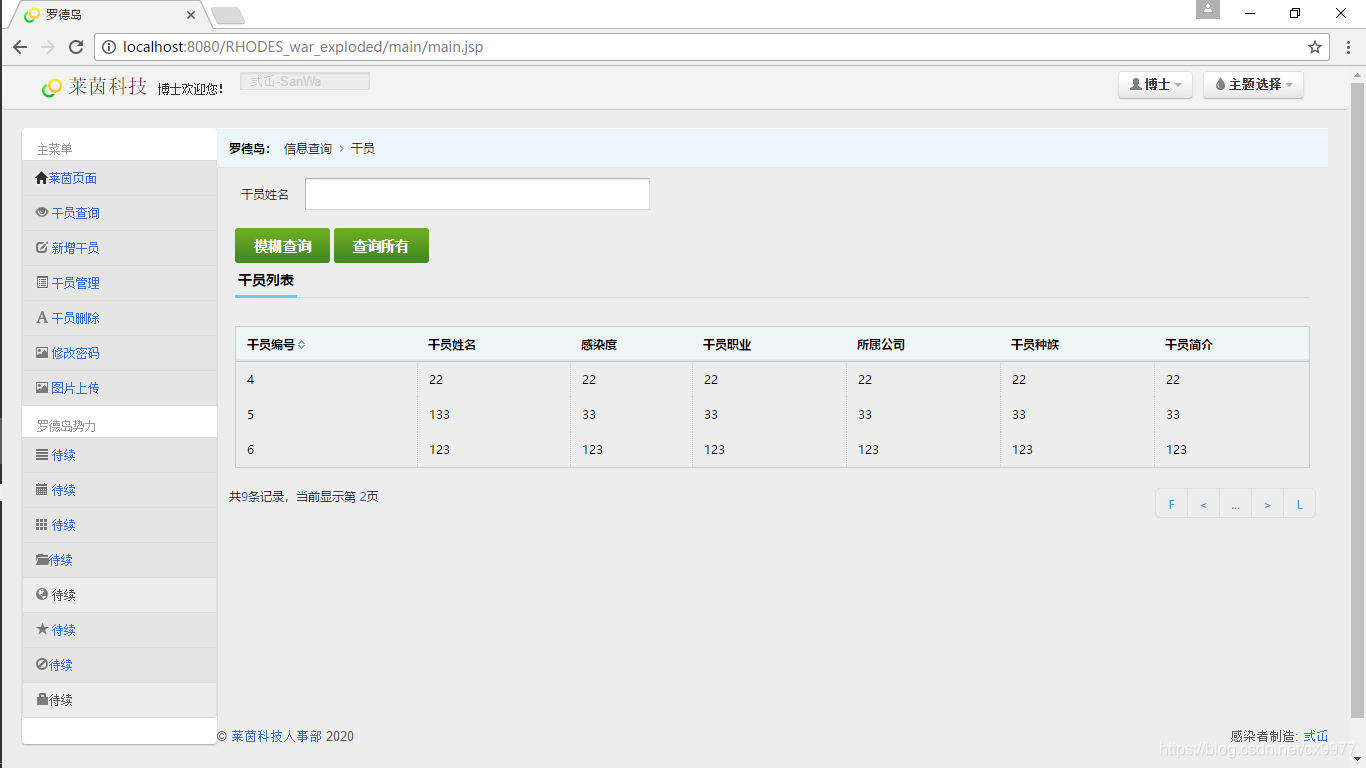Click the eye icon beside 干员查询
This screenshot has width=1366, height=768.
[42, 212]
